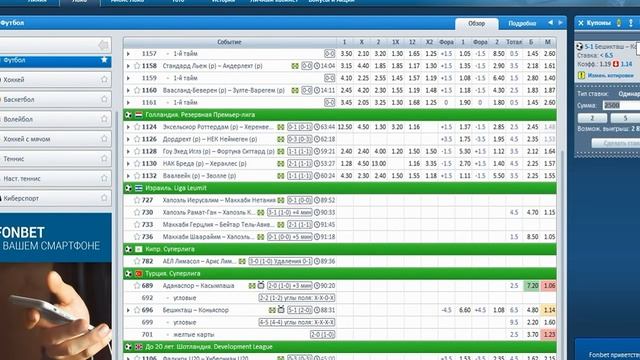Favorite Теннис sport with star icon
Image resolution: width=640 pixels, height=360 pixels.
click(x=104, y=158)
